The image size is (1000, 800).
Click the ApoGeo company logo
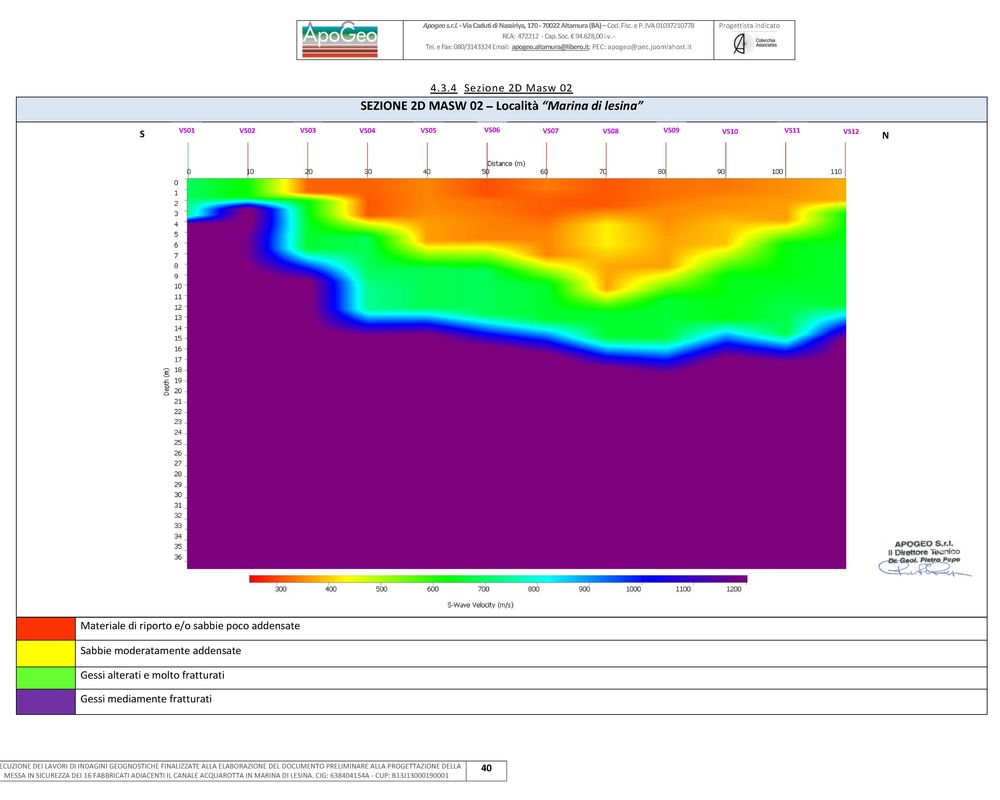[x=340, y=39]
